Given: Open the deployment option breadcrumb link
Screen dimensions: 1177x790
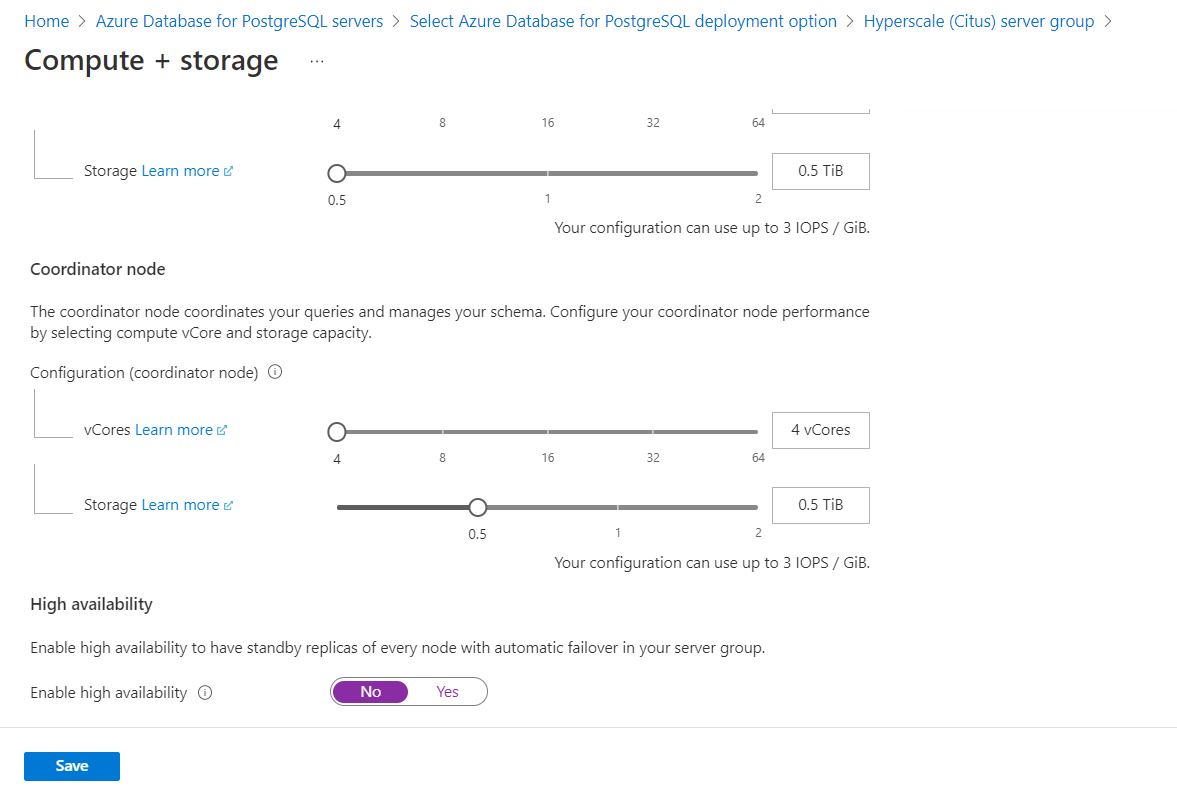Looking at the screenshot, I should 622,20.
